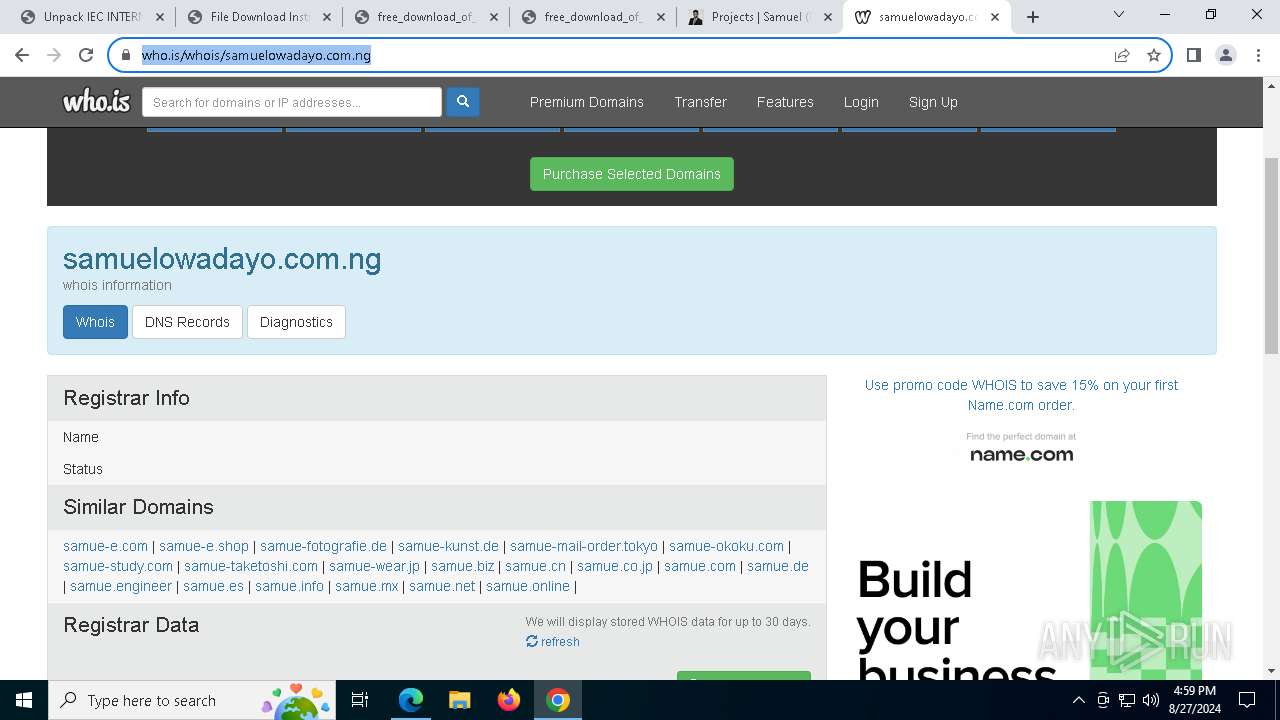Viewport: 1280px width, 720px height.
Task: Open Chrome three-dot menu
Action: click(1258, 55)
